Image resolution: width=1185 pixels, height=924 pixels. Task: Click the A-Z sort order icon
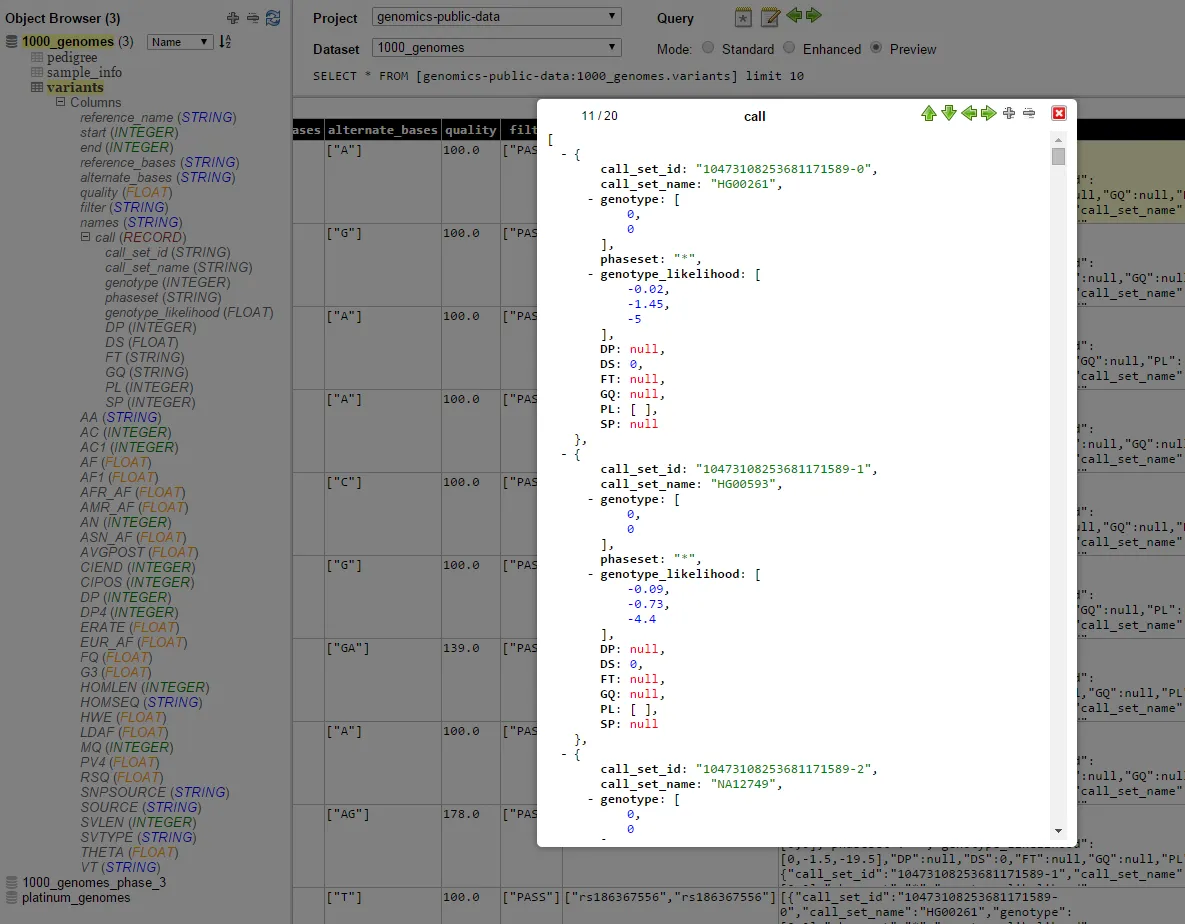[225, 42]
